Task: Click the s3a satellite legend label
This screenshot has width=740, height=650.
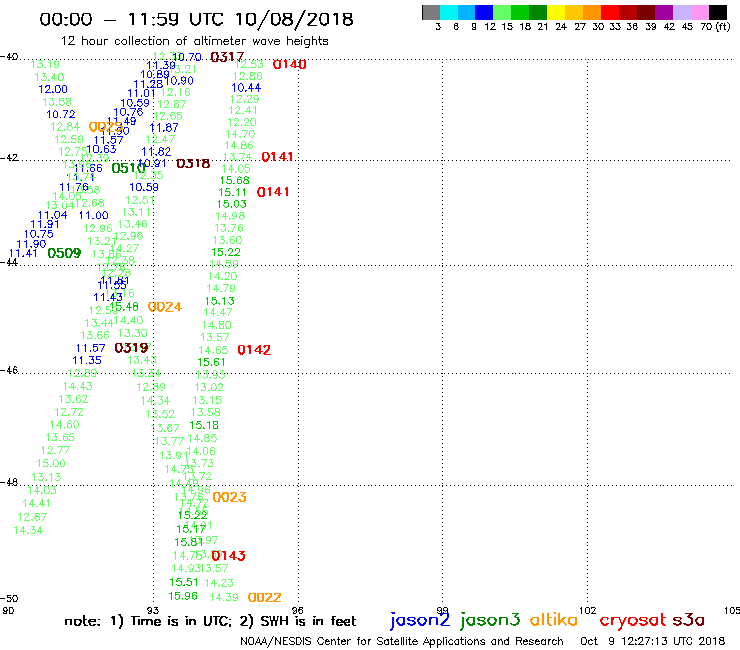Action: point(688,620)
